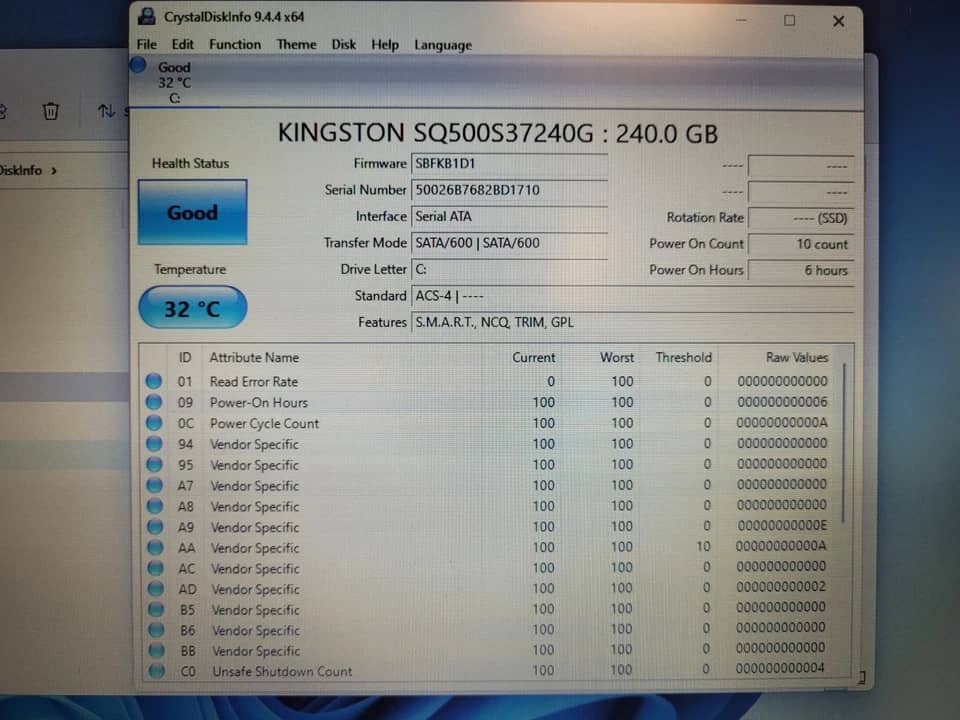Click the trash icon in the background window

(x=51, y=111)
